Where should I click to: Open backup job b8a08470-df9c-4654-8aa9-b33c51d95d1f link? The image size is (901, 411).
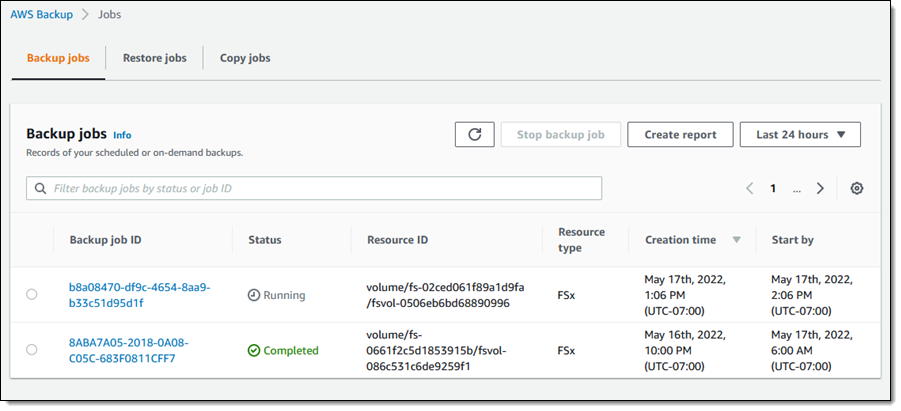pos(140,295)
